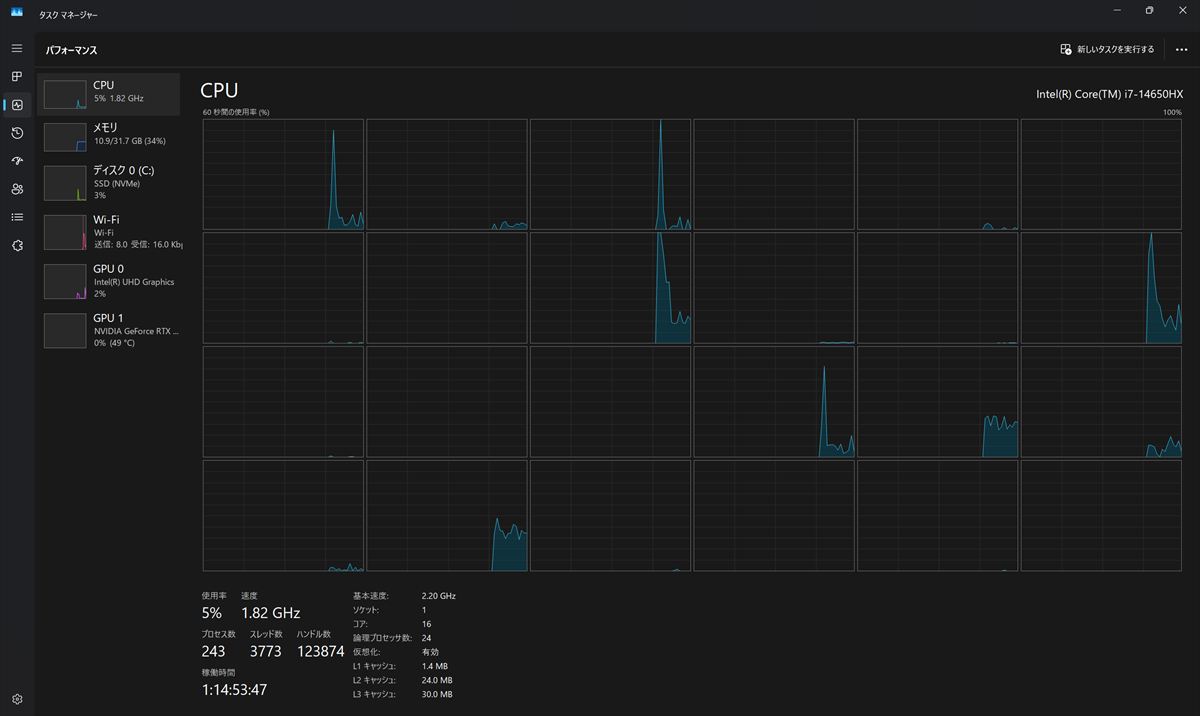The width and height of the screenshot is (1200, 716).
Task: Select the メモリ performance item
Action: (109, 135)
